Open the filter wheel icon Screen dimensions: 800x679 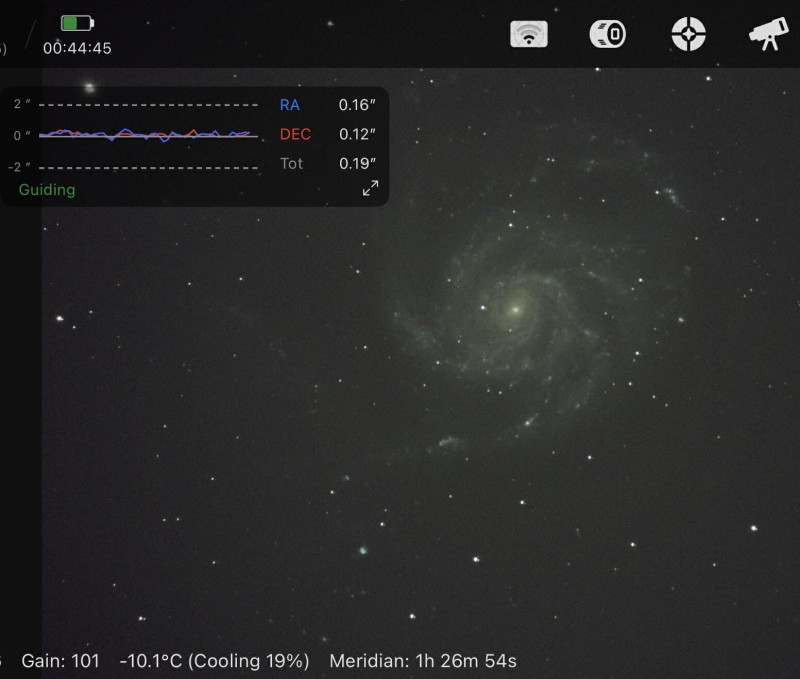pos(608,34)
